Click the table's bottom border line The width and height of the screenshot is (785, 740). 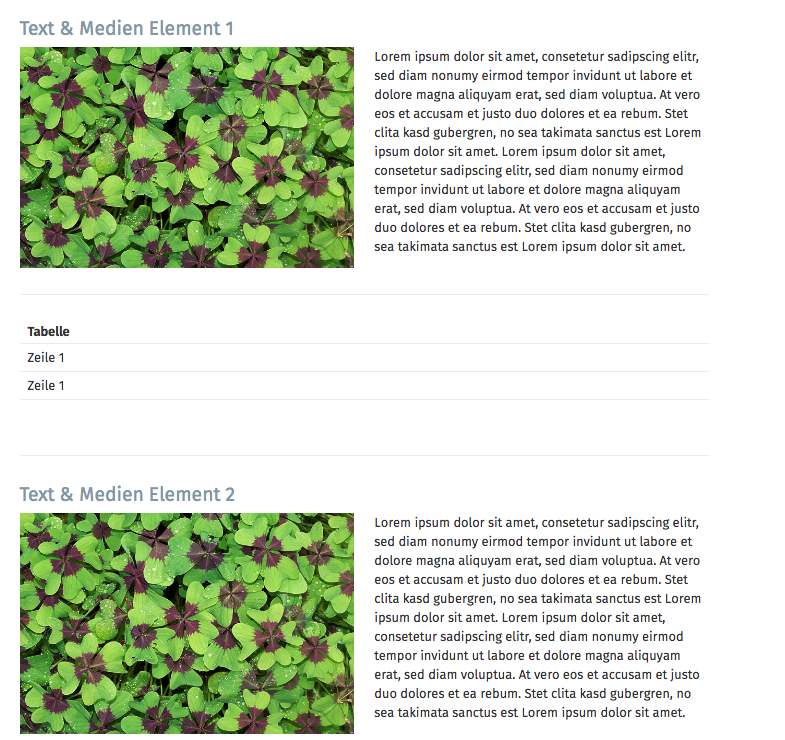pyautogui.click(x=364, y=400)
